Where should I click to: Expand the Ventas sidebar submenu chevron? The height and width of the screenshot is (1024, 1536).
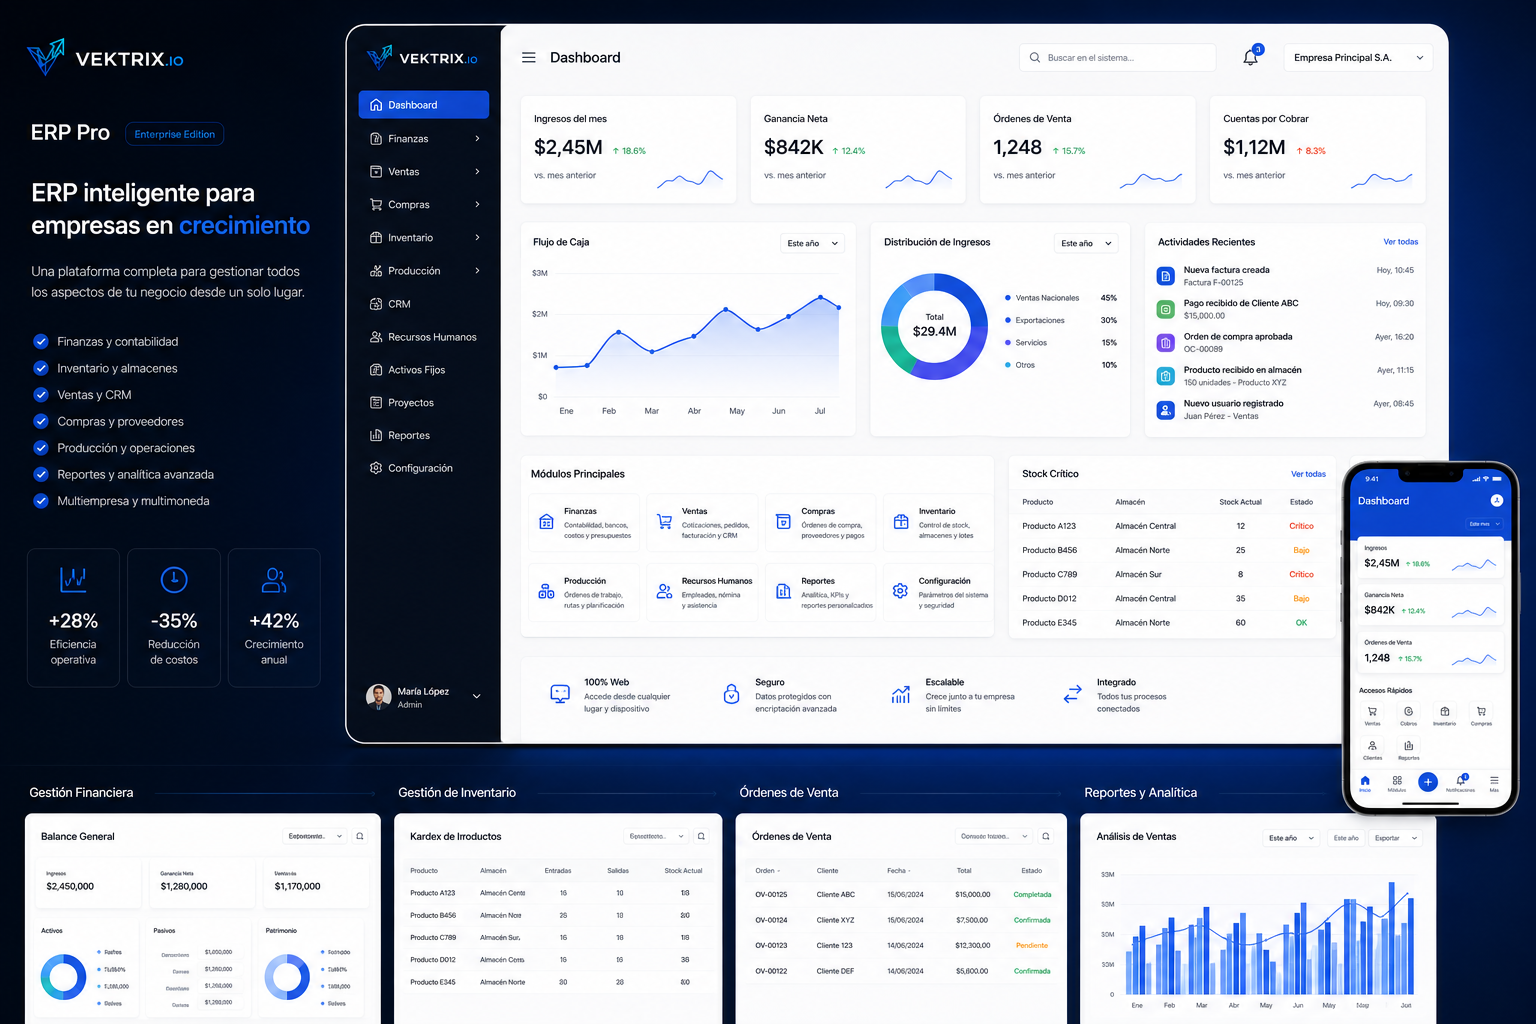tap(477, 172)
